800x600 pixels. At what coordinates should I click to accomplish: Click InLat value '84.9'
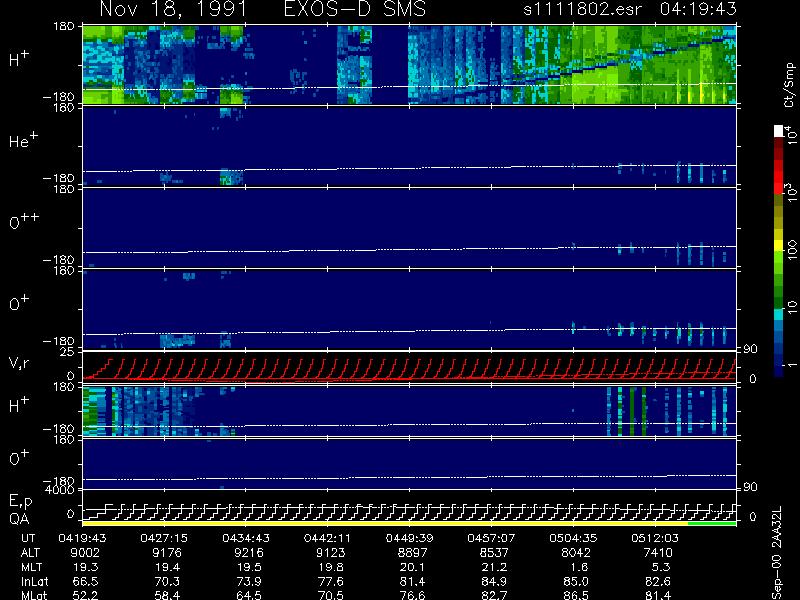[x=495, y=581]
